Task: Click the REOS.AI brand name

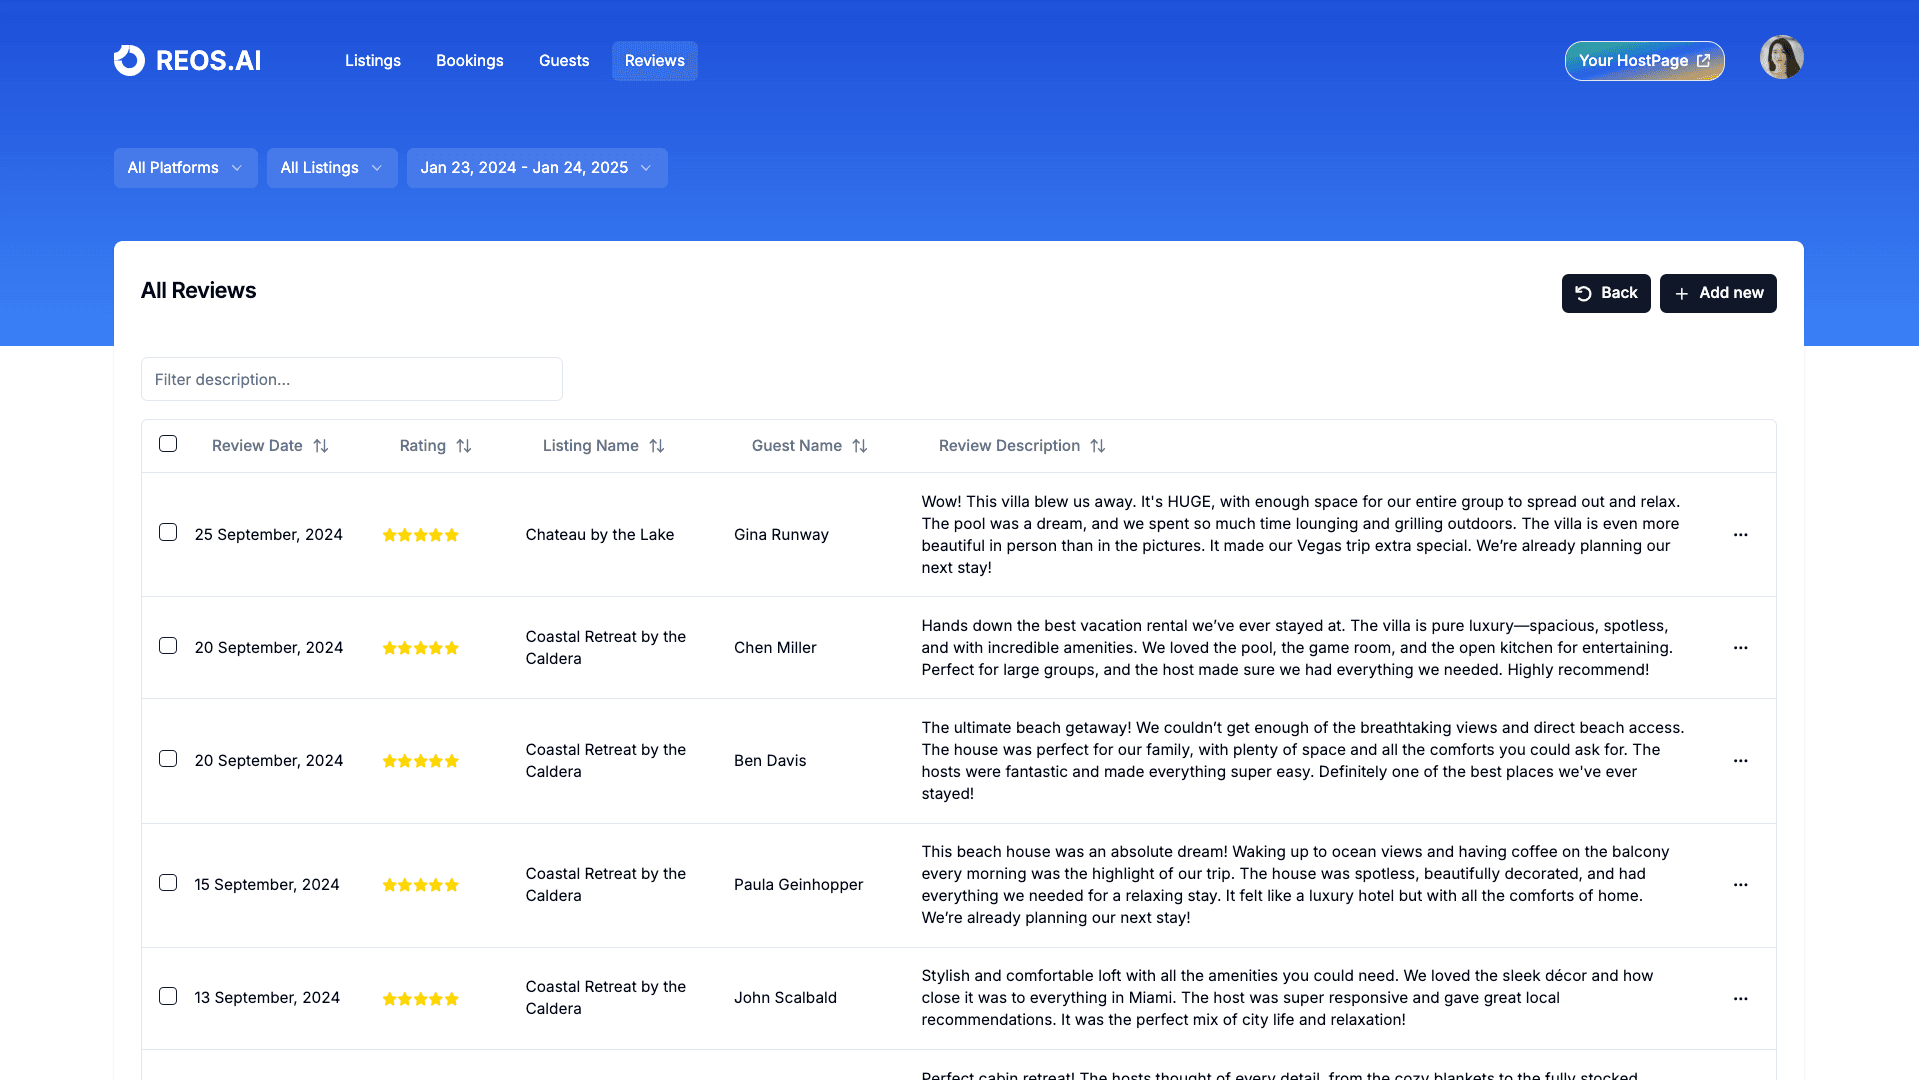Action: tap(209, 61)
